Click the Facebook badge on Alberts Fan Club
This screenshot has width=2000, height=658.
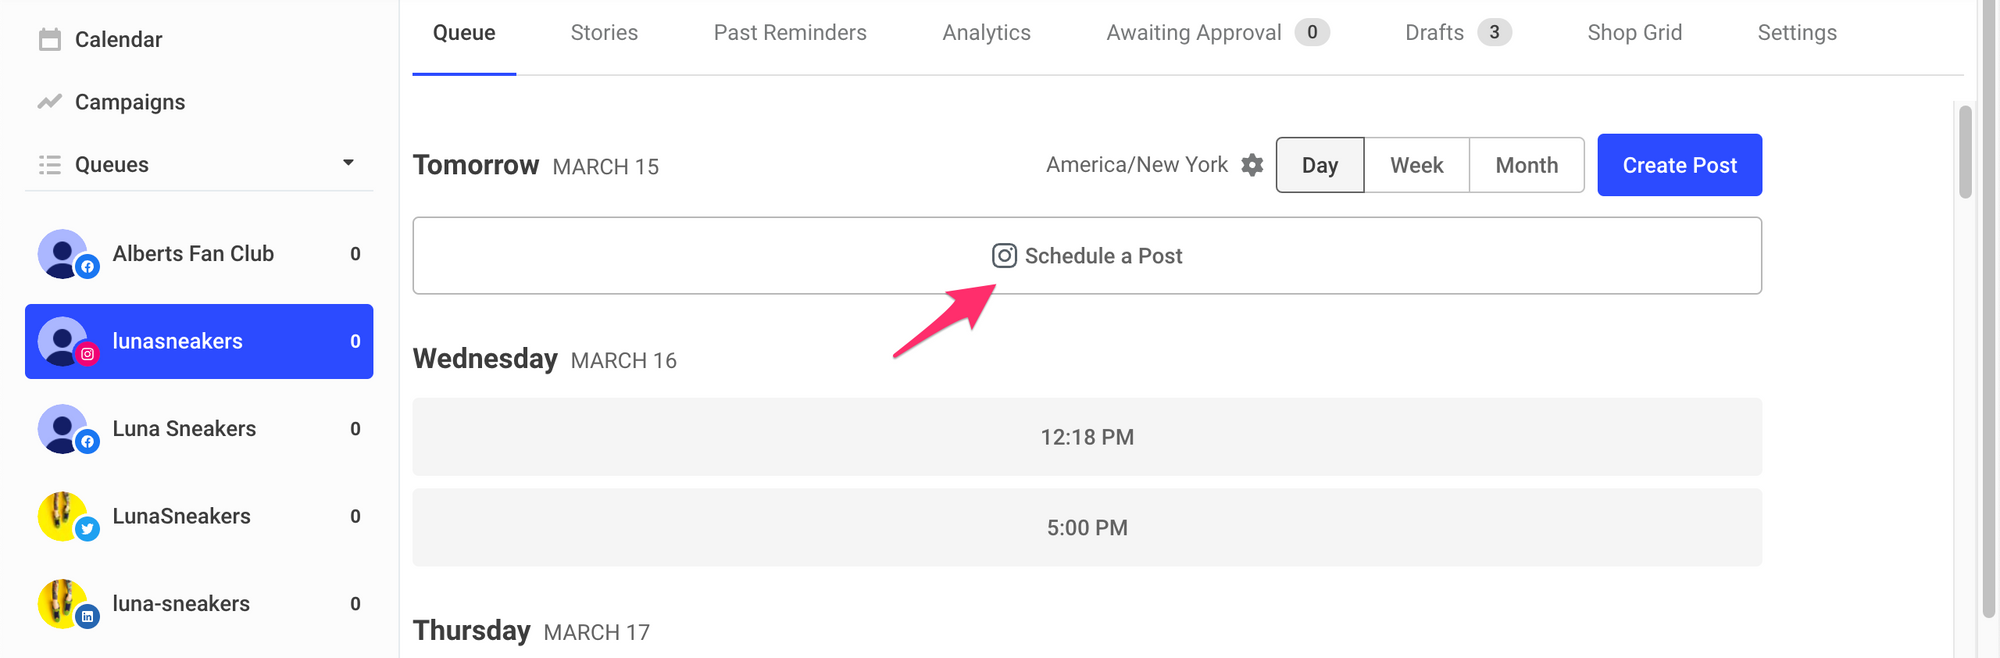click(87, 267)
